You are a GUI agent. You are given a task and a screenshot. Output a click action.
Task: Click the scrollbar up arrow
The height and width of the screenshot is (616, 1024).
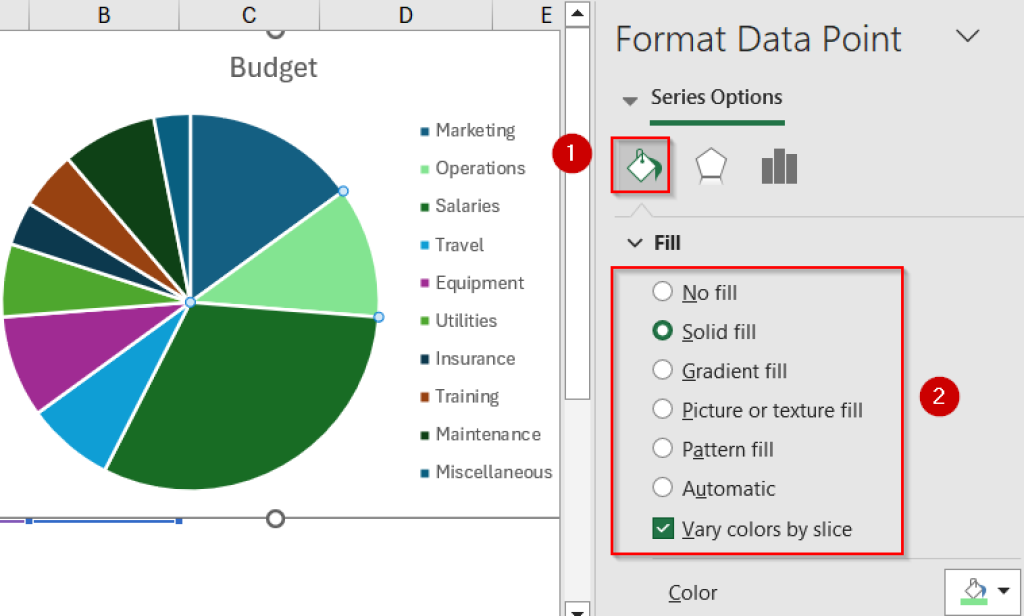[x=577, y=13]
